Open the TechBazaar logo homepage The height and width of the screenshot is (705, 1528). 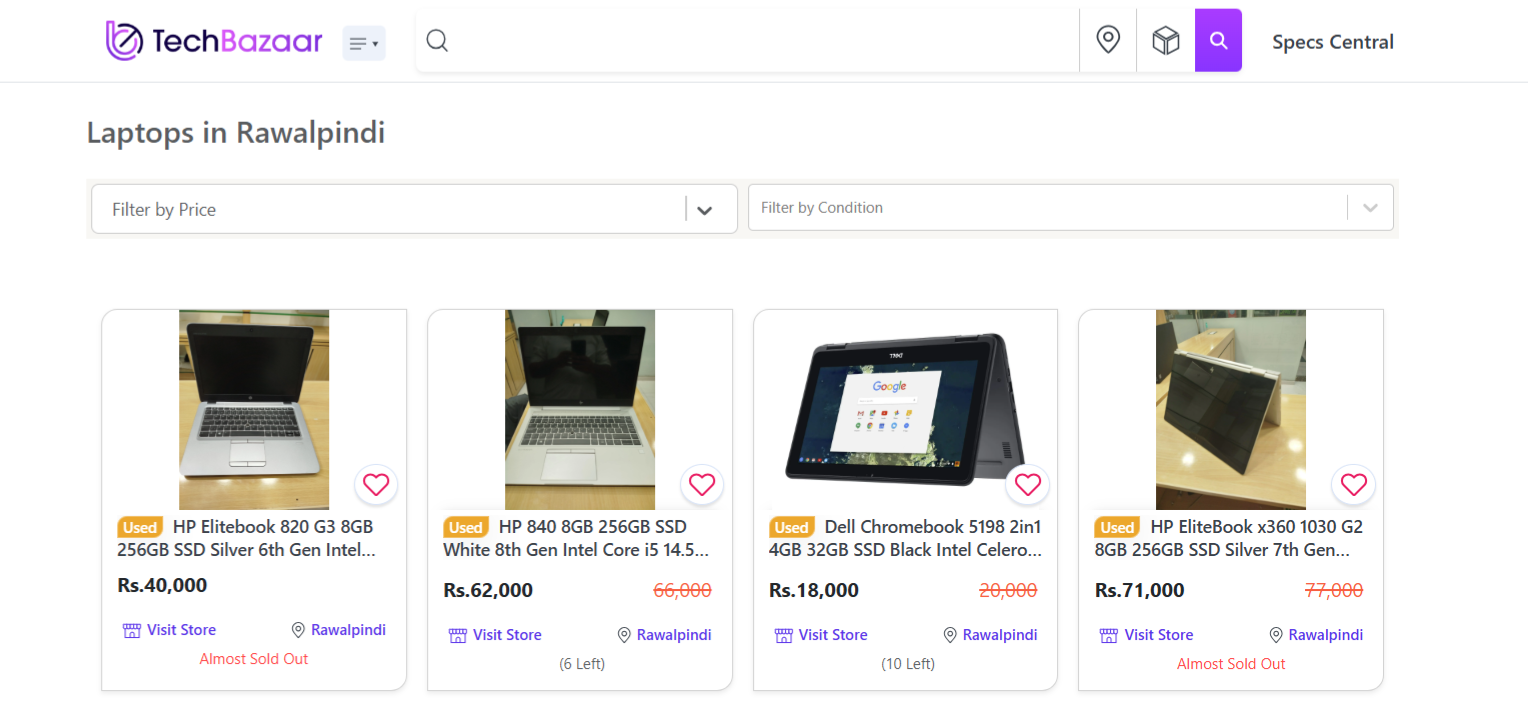(x=214, y=41)
